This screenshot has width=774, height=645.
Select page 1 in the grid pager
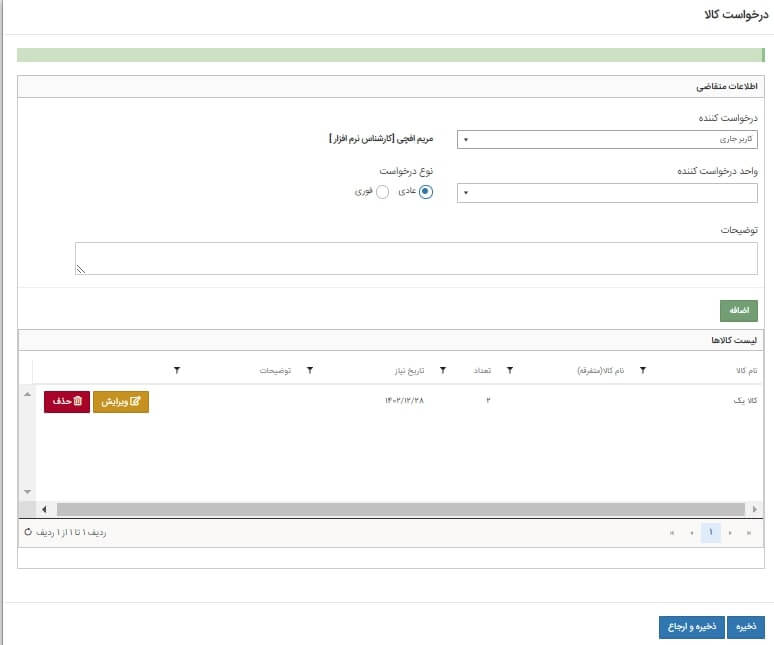[710, 533]
